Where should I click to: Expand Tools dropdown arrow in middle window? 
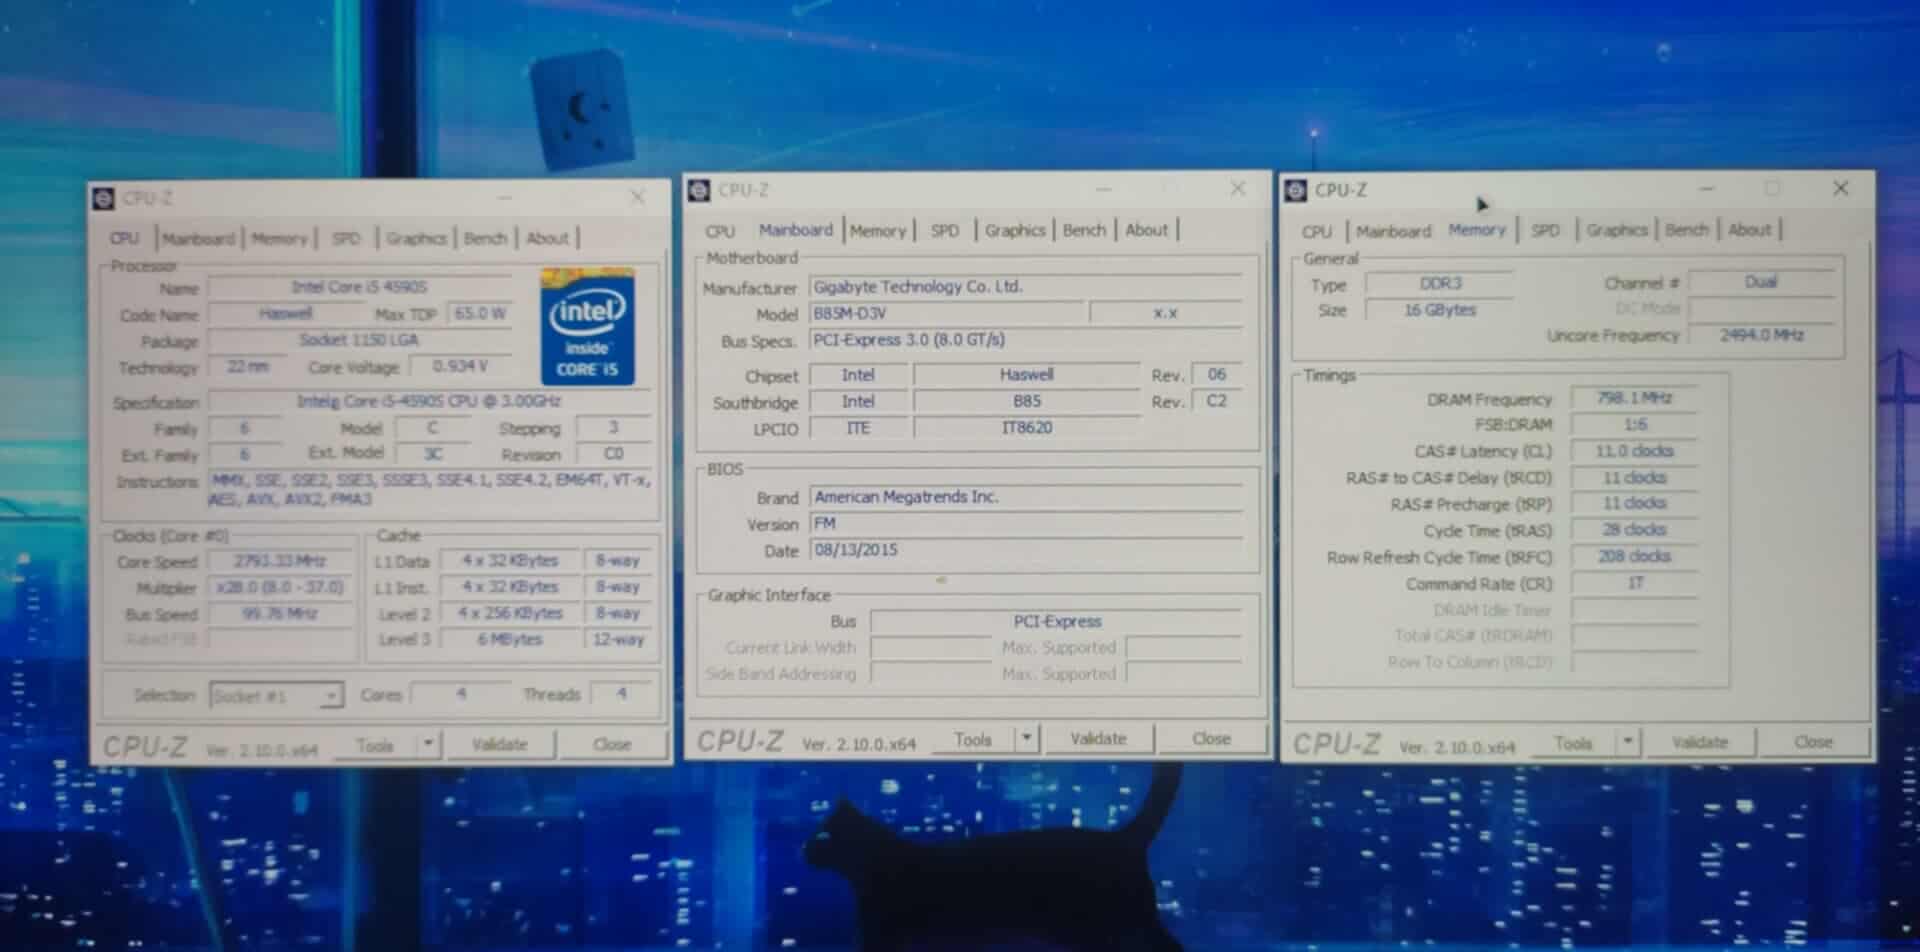(x=1027, y=739)
